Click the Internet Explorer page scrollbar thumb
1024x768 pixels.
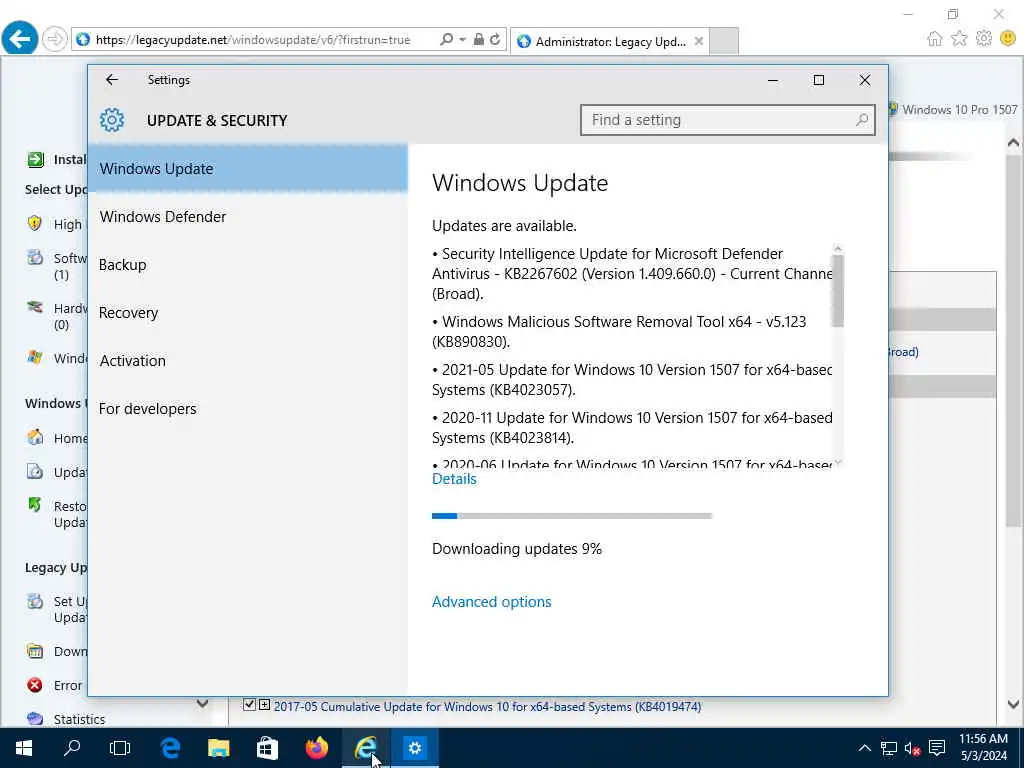tap(1014, 340)
